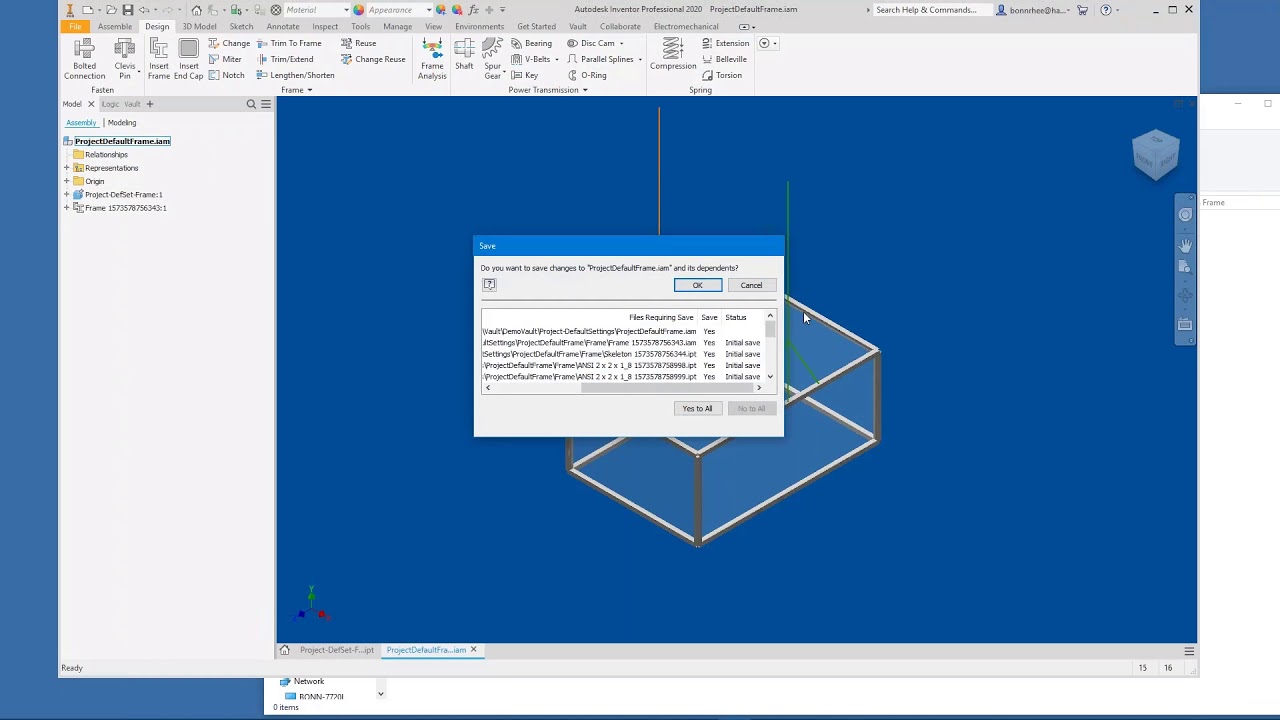Click the Change Reuse tool
The width and height of the screenshot is (1280, 720).
coord(373,59)
